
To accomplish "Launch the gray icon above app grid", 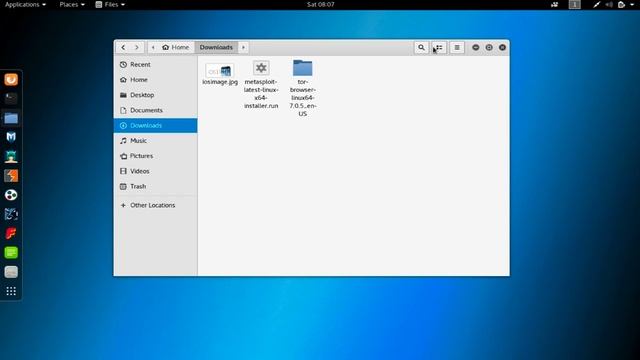I will [x=11, y=272].
